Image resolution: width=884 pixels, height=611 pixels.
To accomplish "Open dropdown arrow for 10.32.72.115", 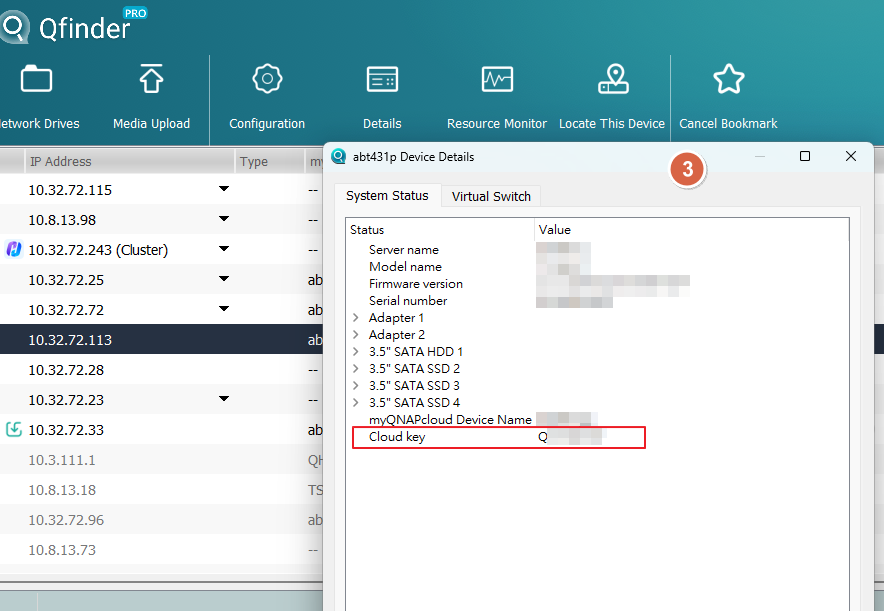I will click(x=224, y=189).
